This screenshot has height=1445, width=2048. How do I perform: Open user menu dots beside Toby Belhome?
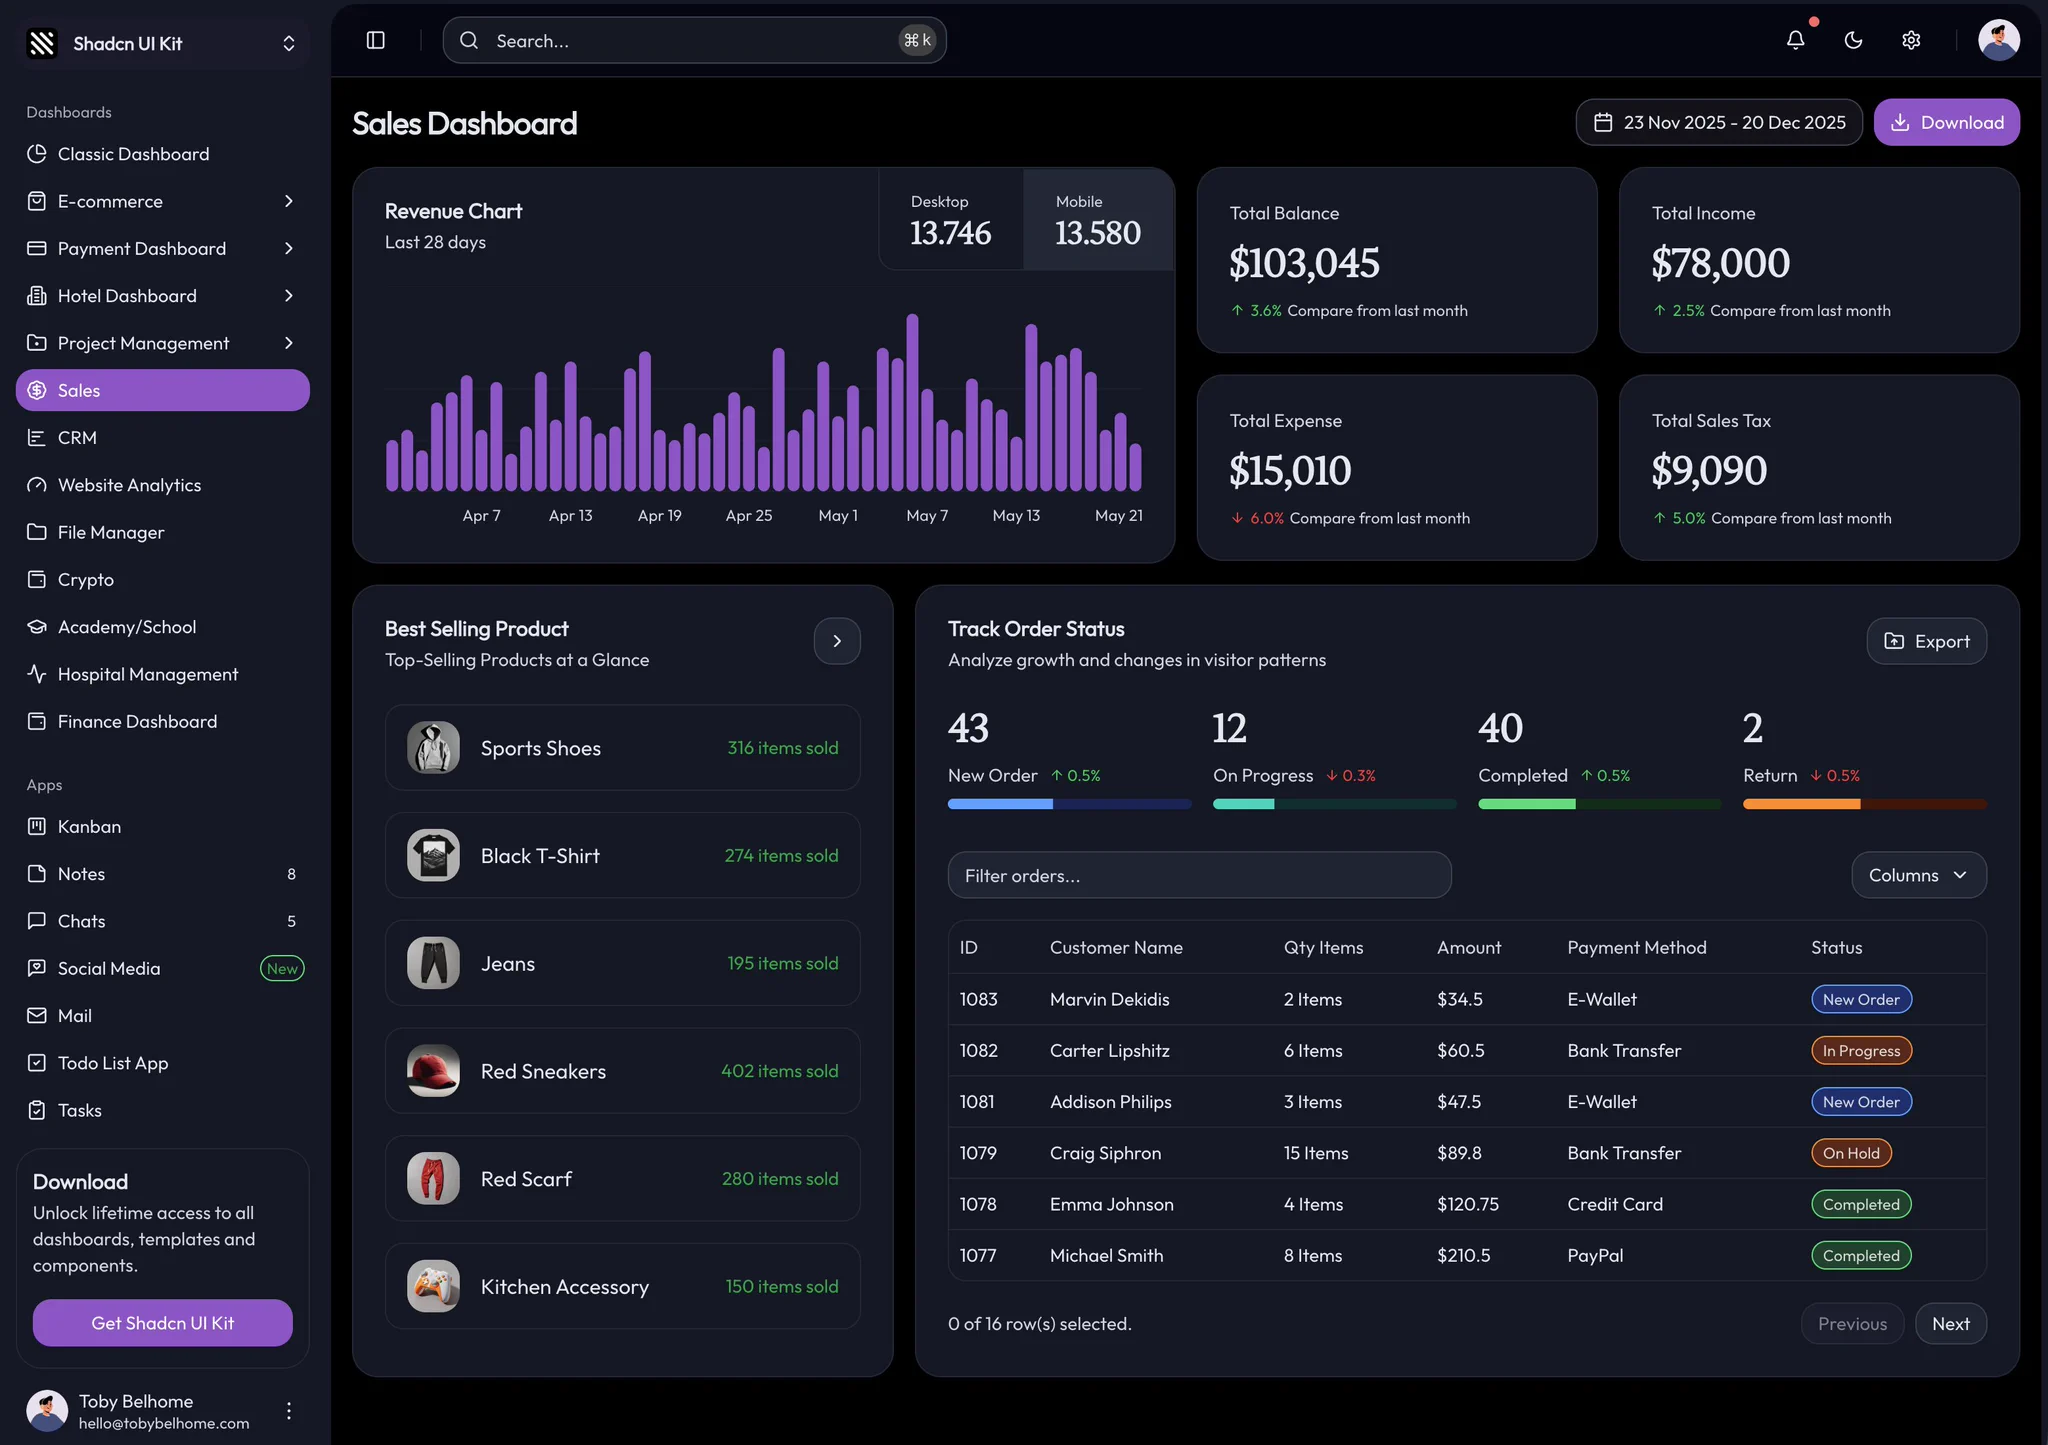pyautogui.click(x=289, y=1410)
